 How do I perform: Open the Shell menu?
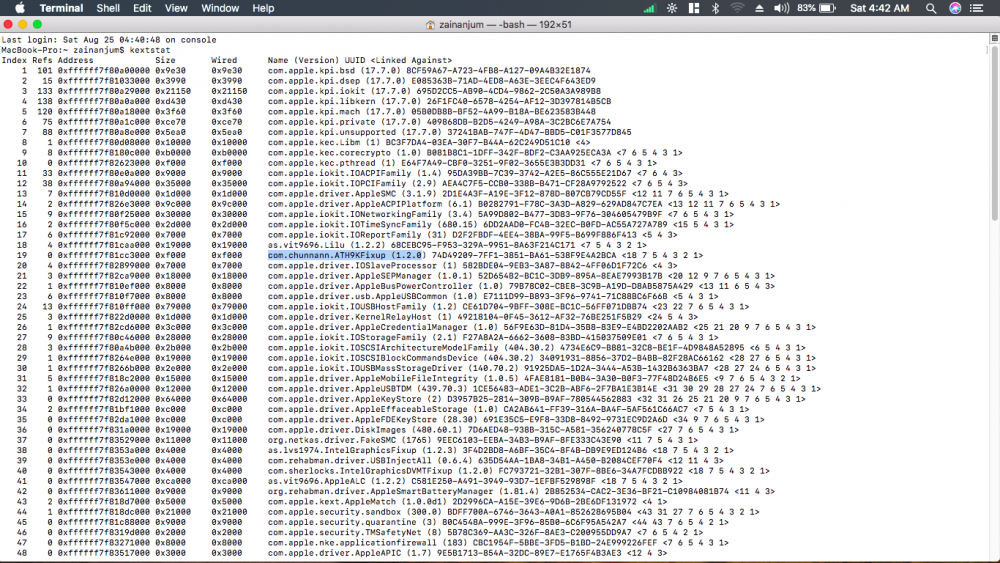pyautogui.click(x=108, y=8)
